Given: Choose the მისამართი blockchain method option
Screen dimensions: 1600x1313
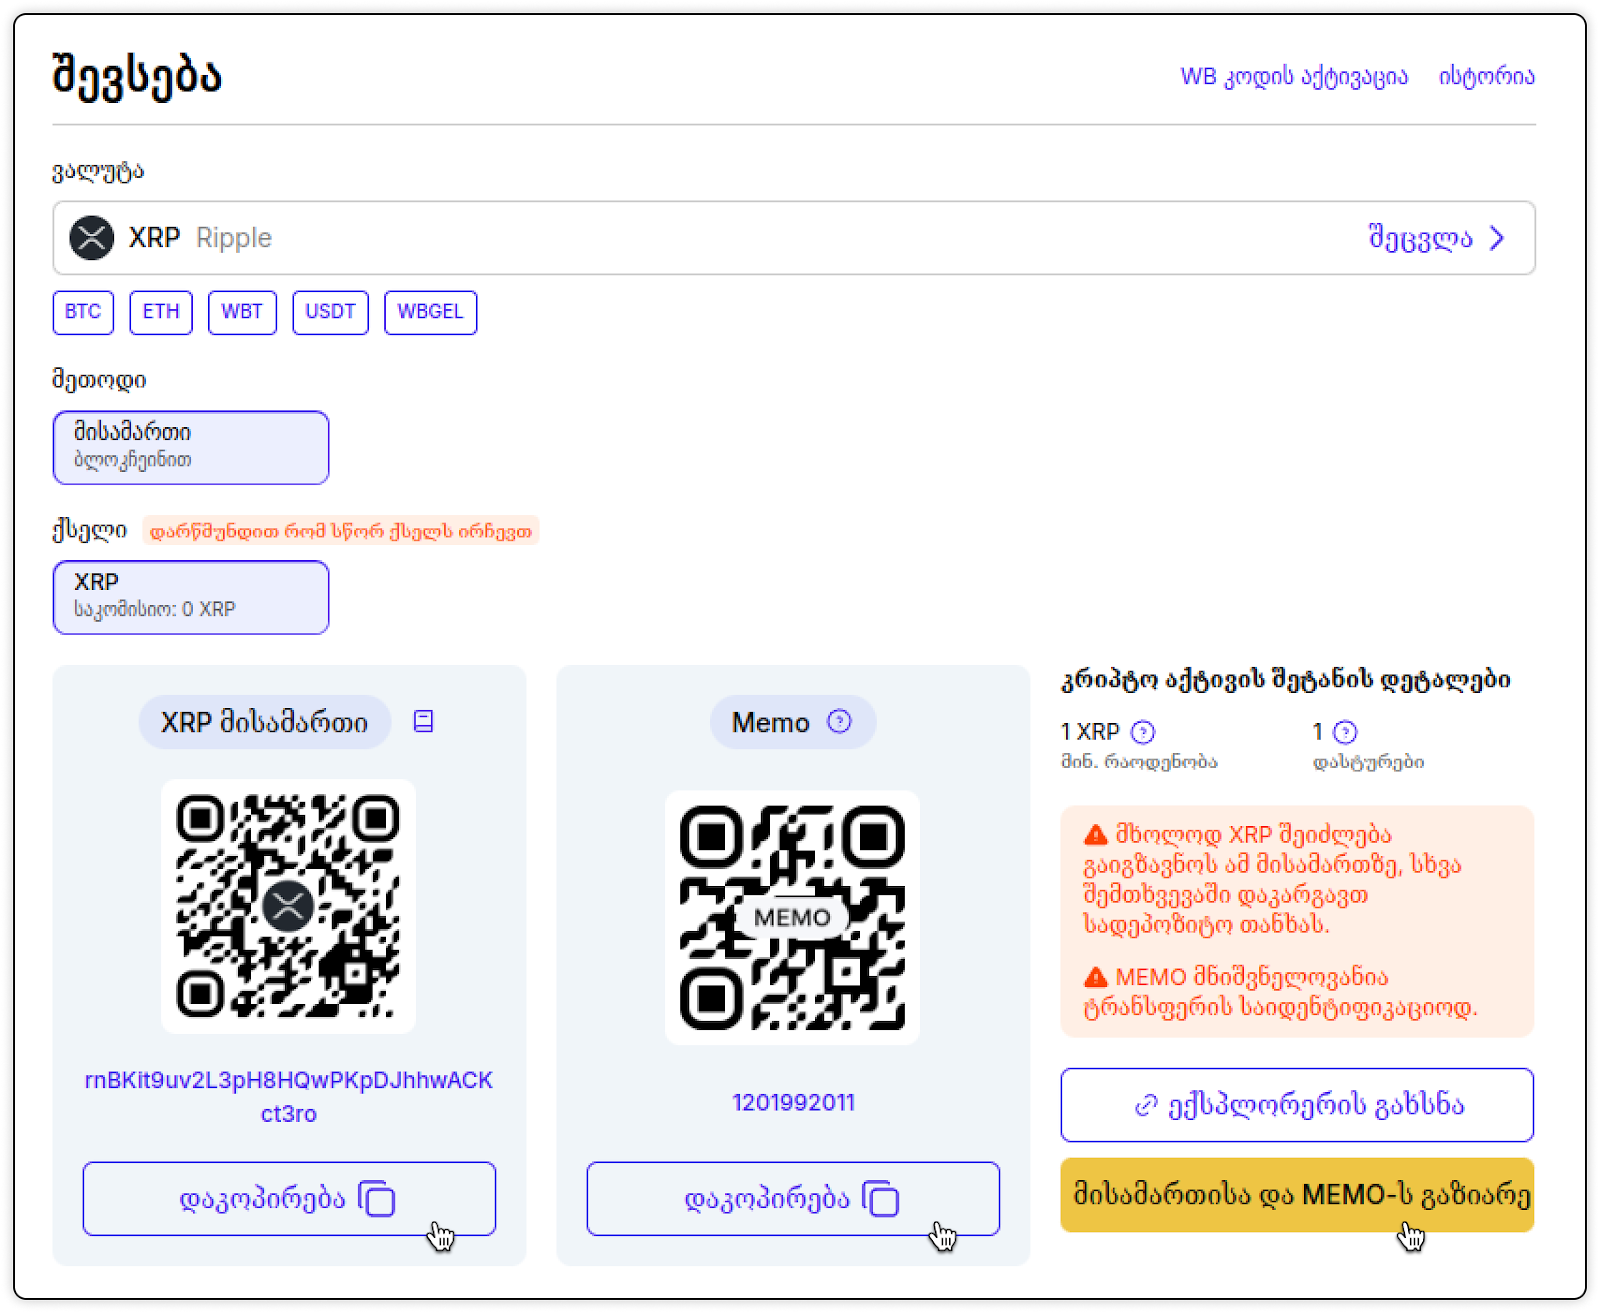Looking at the screenshot, I should coord(191,447).
